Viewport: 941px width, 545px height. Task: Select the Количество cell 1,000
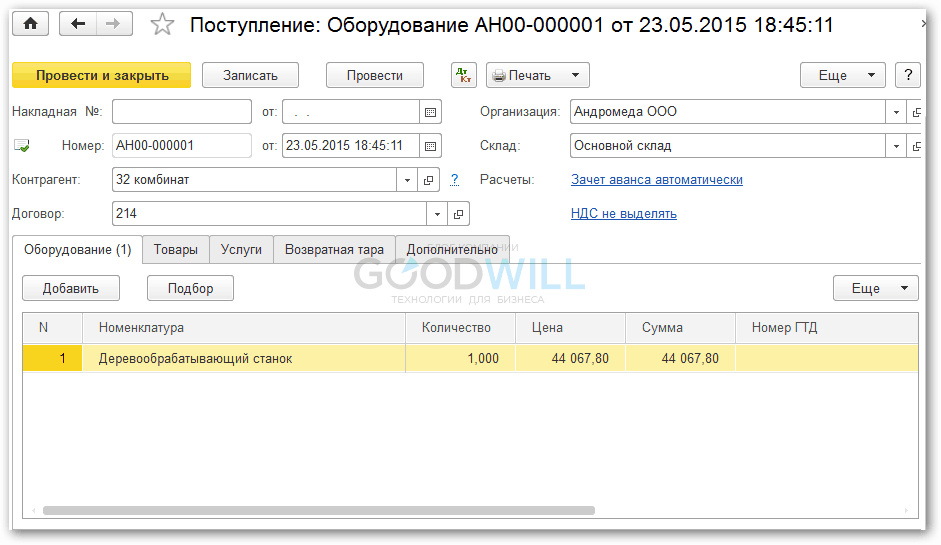(x=460, y=358)
